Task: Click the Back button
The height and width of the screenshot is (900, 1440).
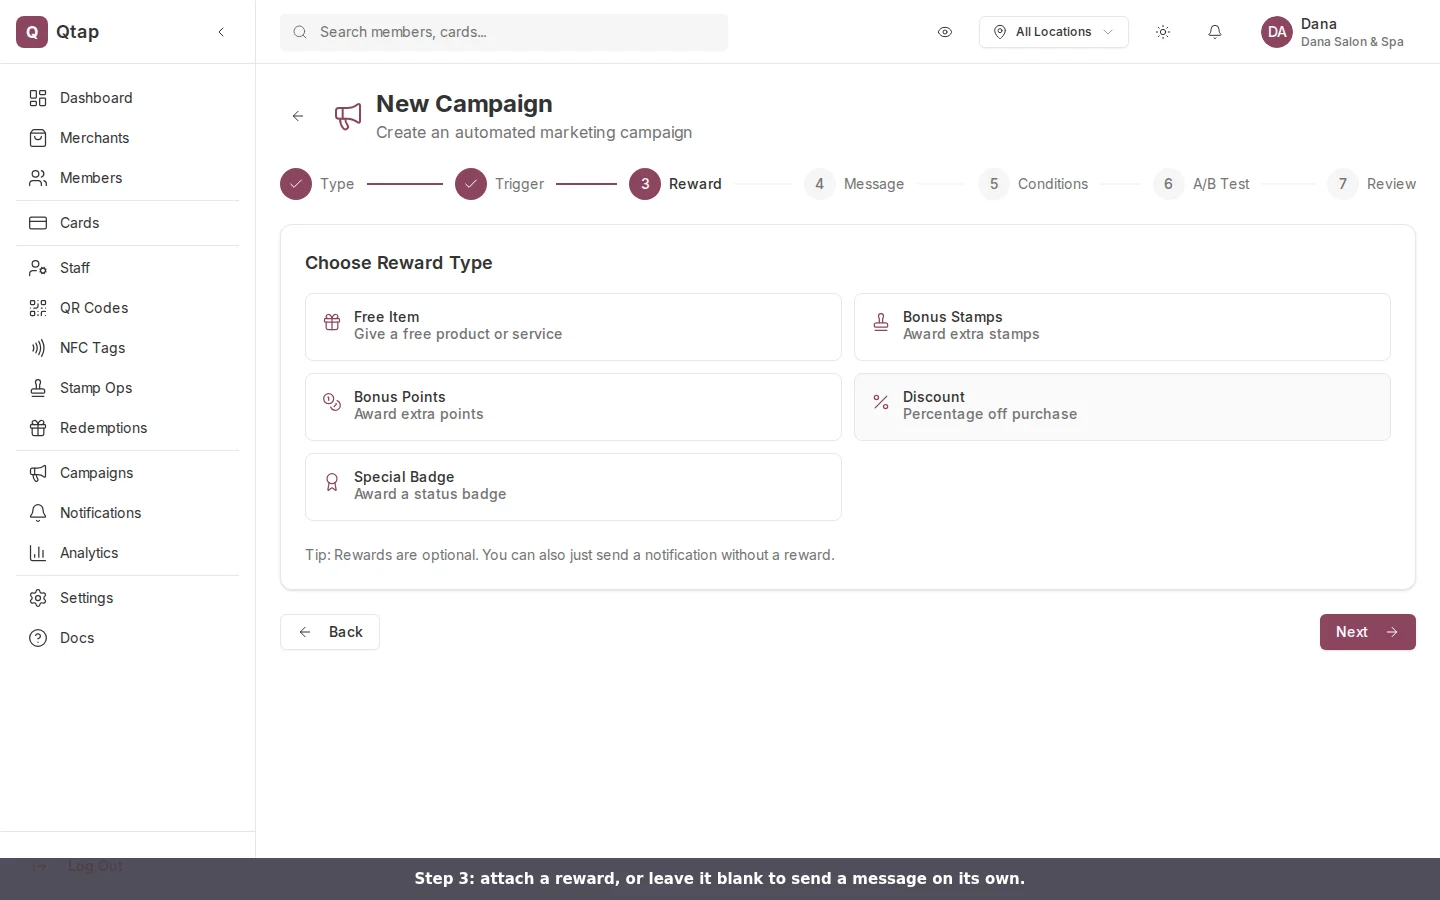Action: point(330,632)
